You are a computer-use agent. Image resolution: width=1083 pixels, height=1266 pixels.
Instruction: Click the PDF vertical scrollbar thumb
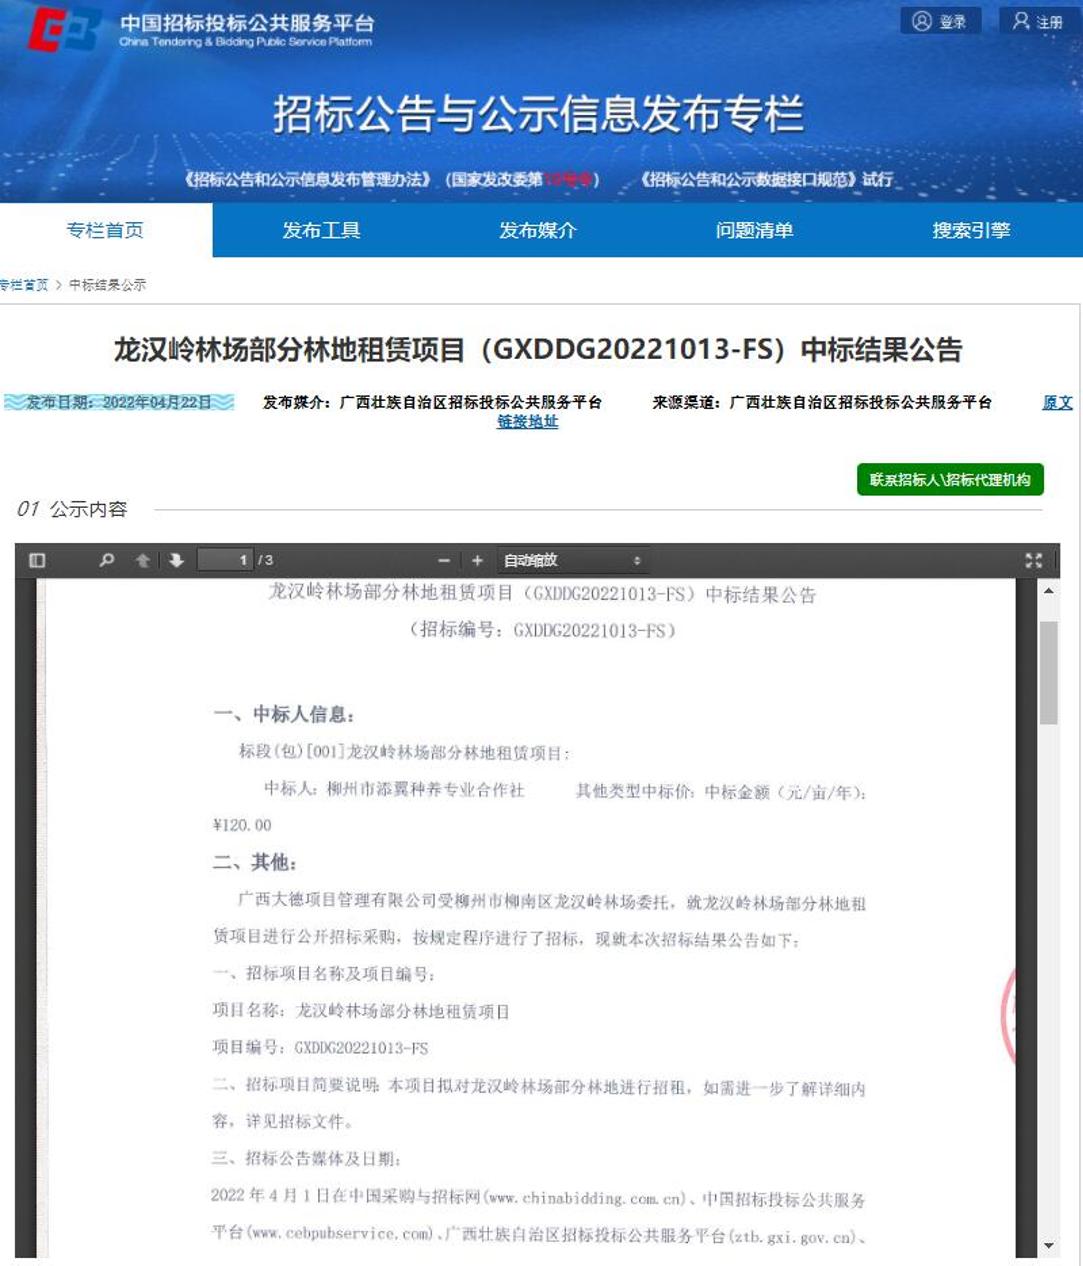pos(1048,672)
